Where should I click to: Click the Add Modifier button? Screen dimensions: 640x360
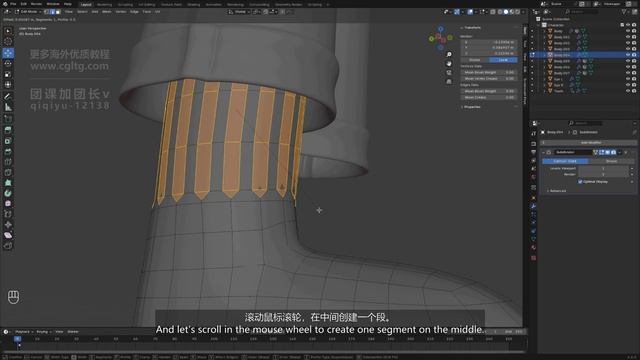coord(589,143)
